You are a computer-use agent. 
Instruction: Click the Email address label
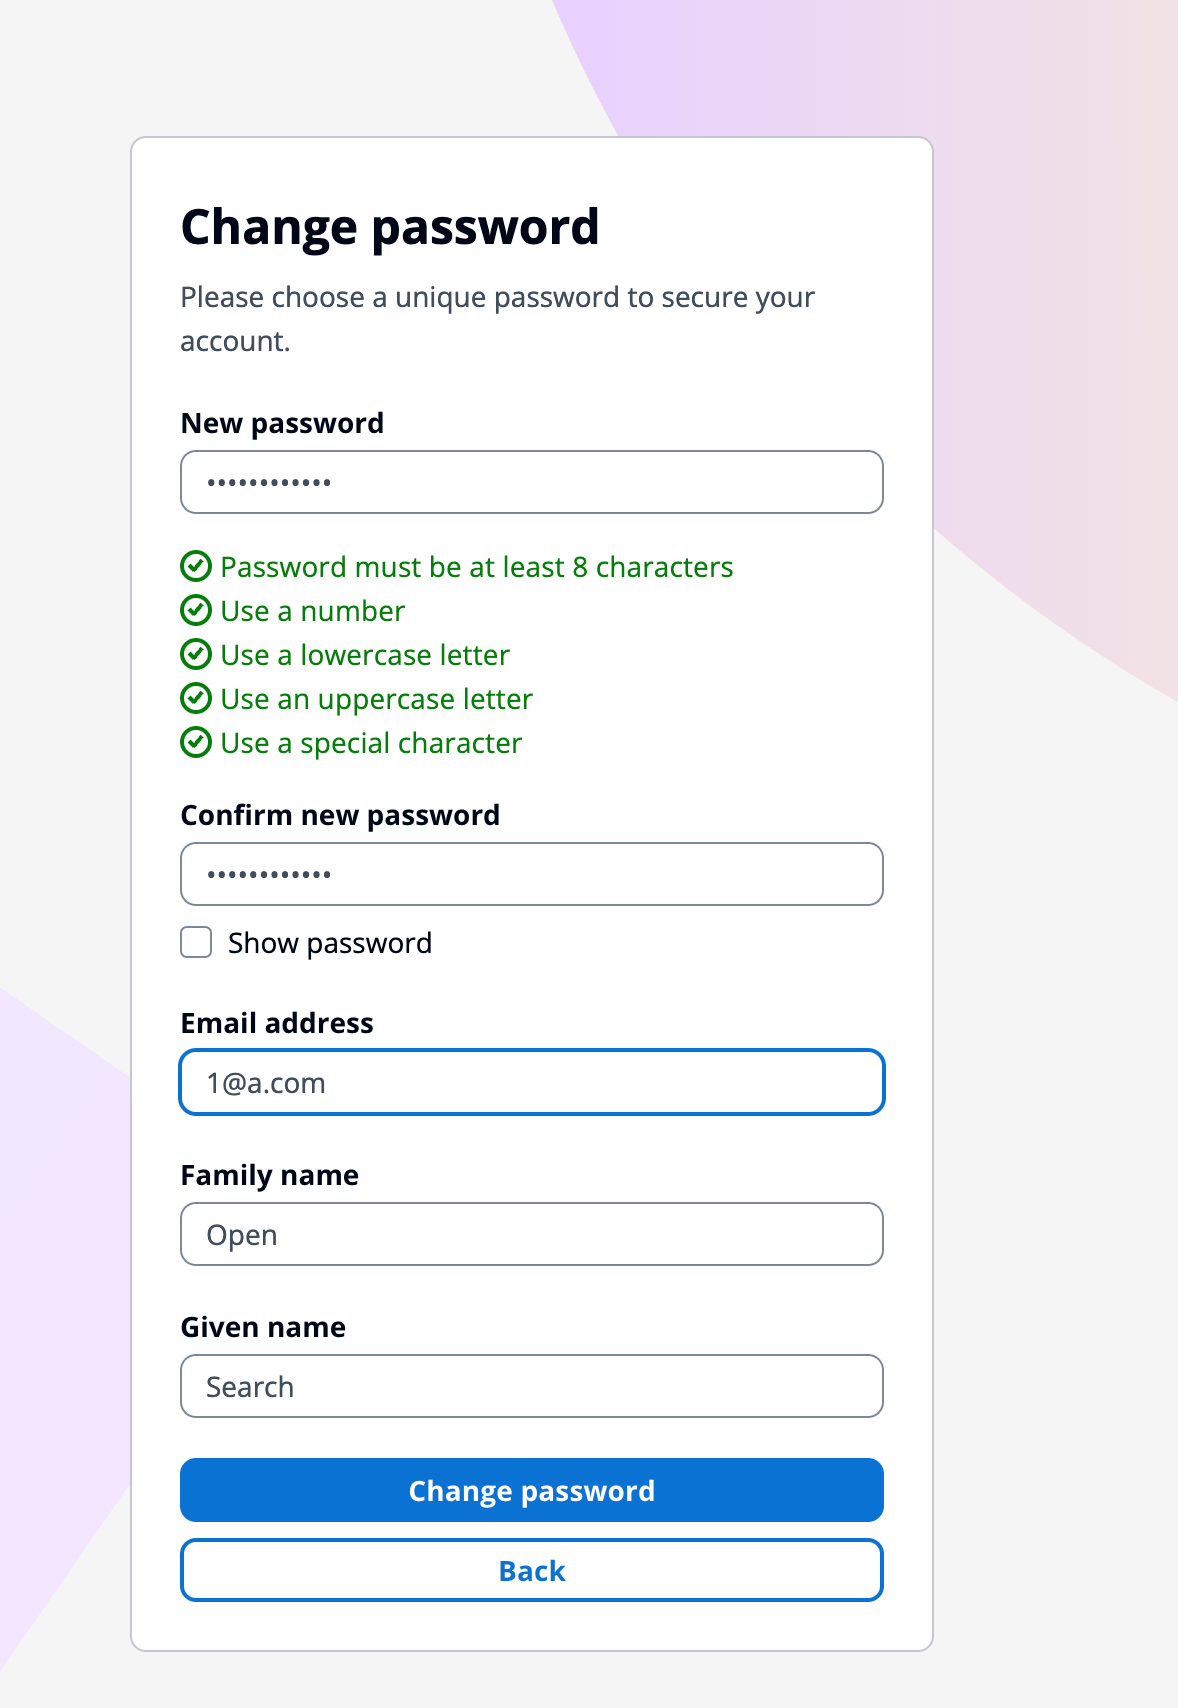coord(277,1023)
